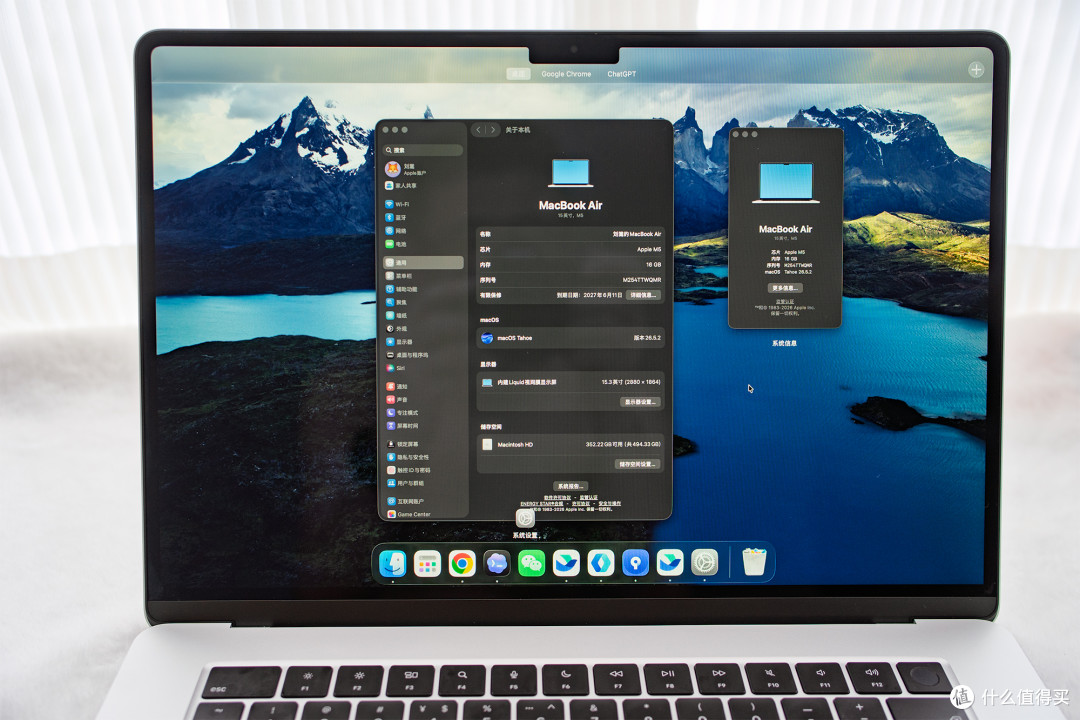Click MacBook Air image in 关于本机
The height and width of the screenshot is (720, 1080).
pyautogui.click(x=570, y=173)
